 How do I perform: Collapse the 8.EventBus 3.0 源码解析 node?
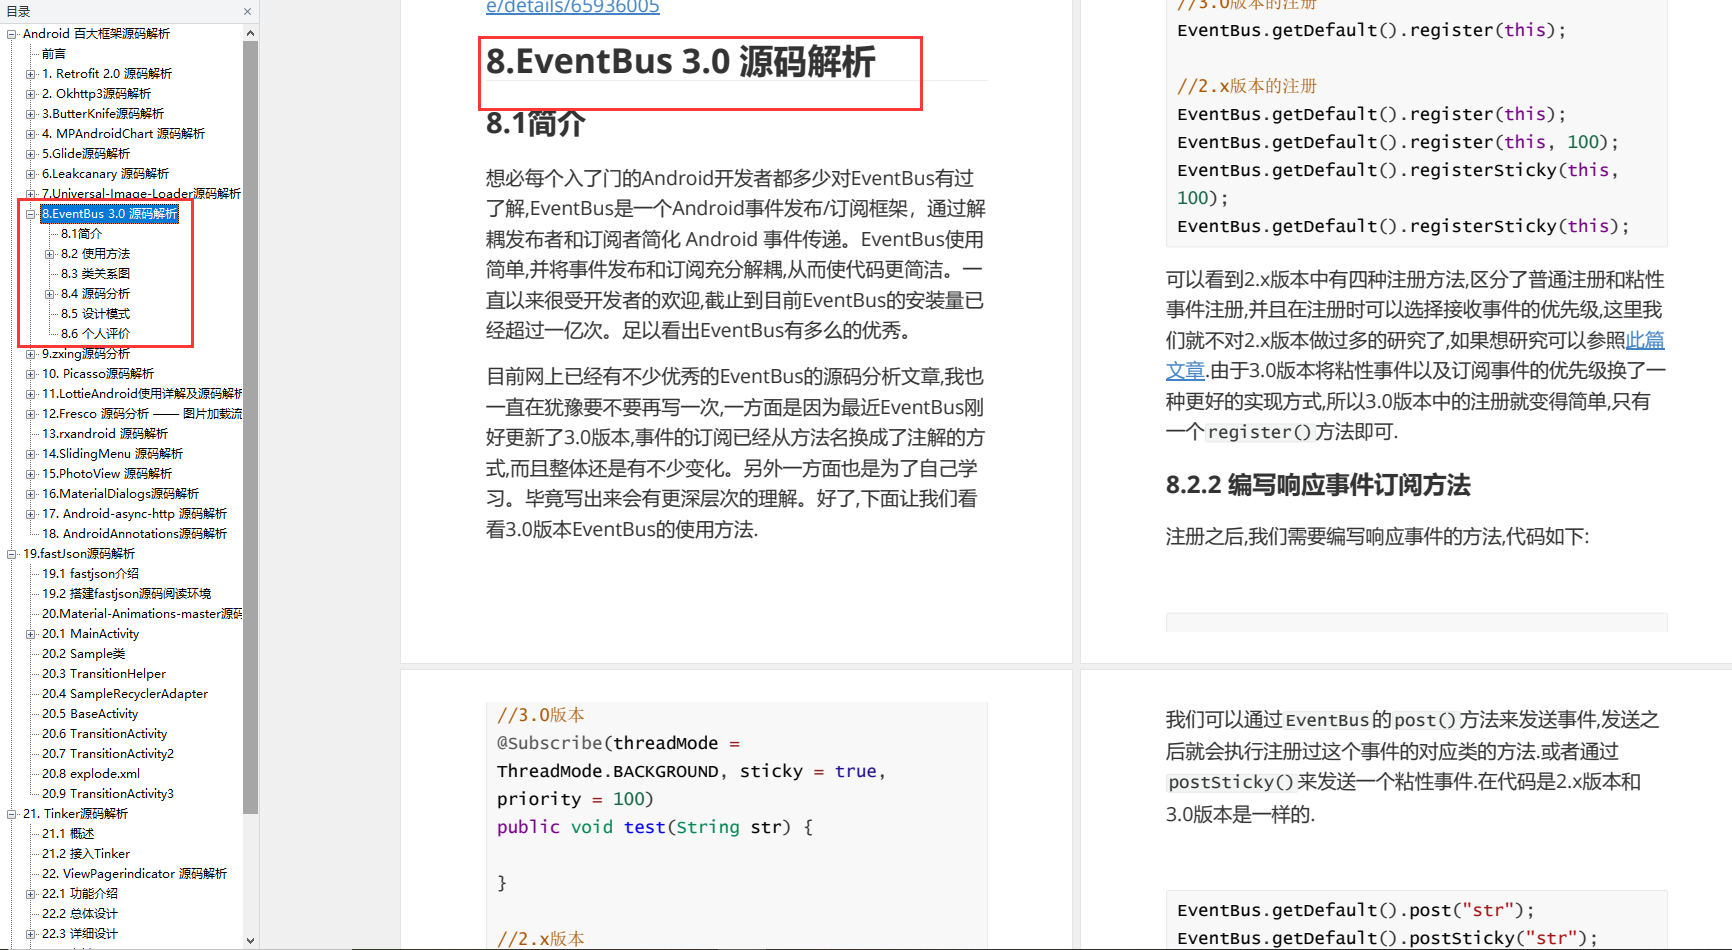click(x=31, y=214)
